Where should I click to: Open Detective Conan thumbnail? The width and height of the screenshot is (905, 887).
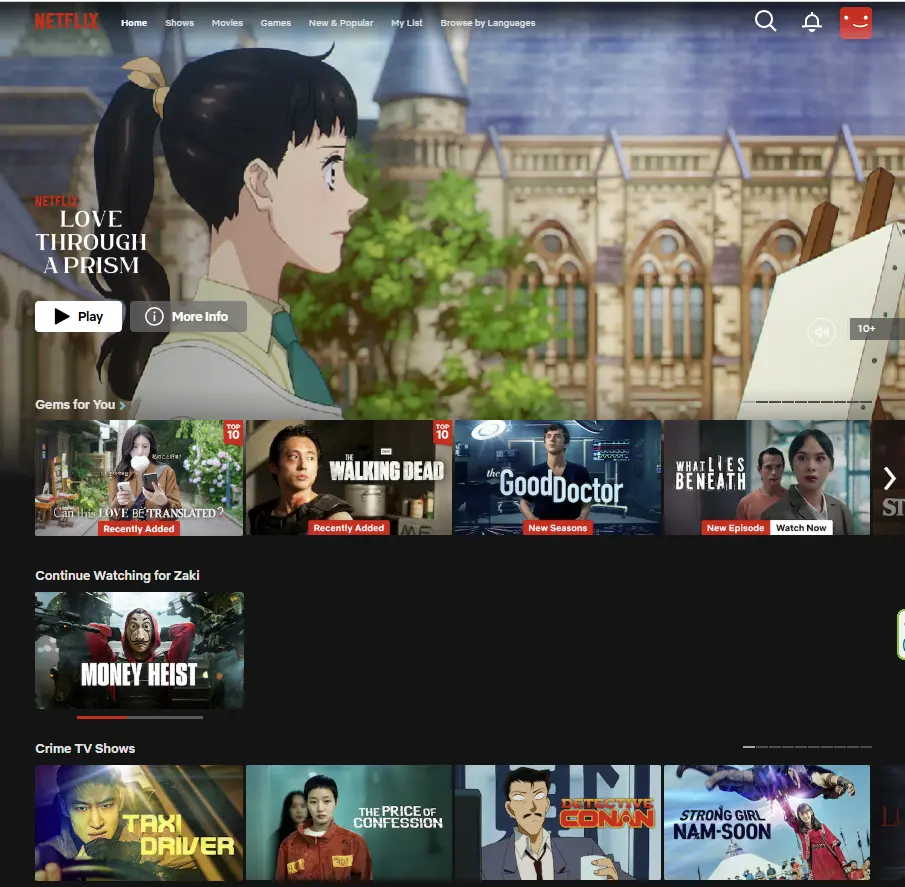click(x=558, y=823)
